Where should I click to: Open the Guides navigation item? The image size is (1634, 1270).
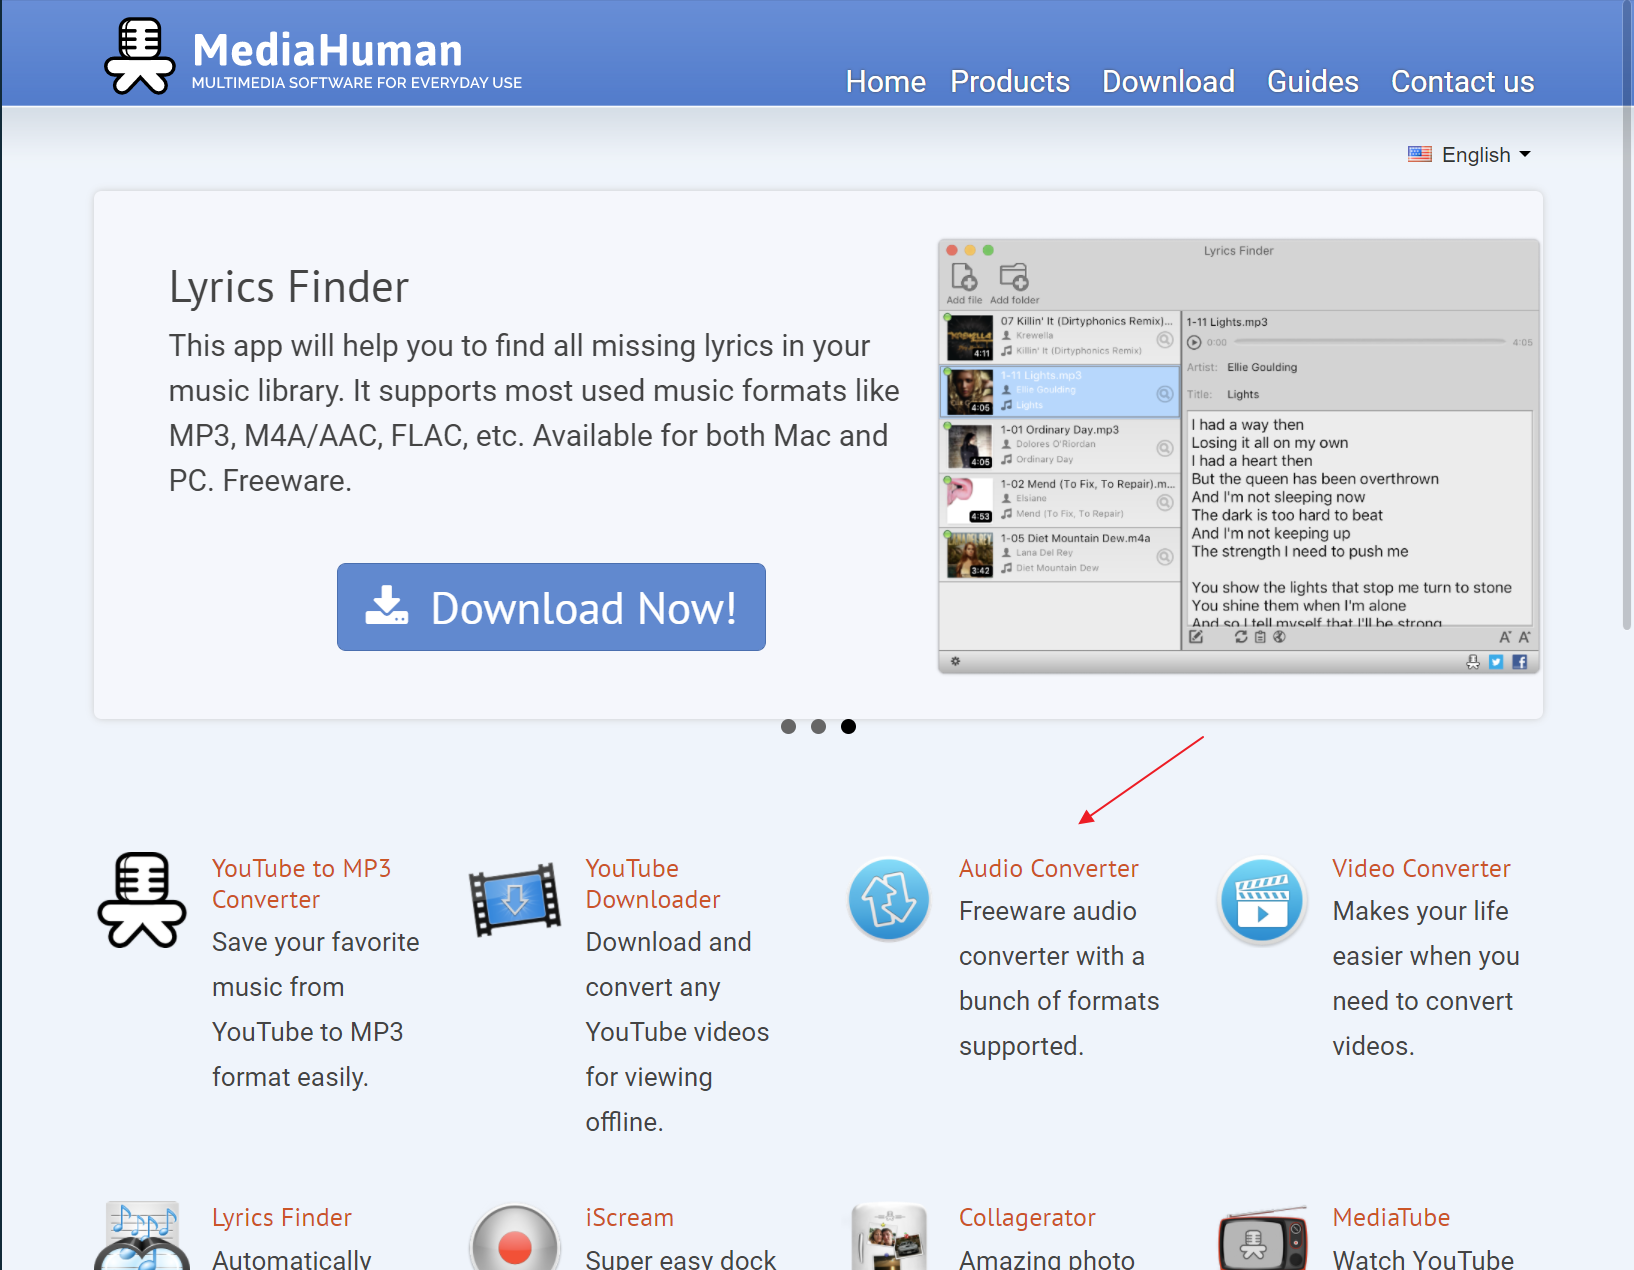point(1313,82)
